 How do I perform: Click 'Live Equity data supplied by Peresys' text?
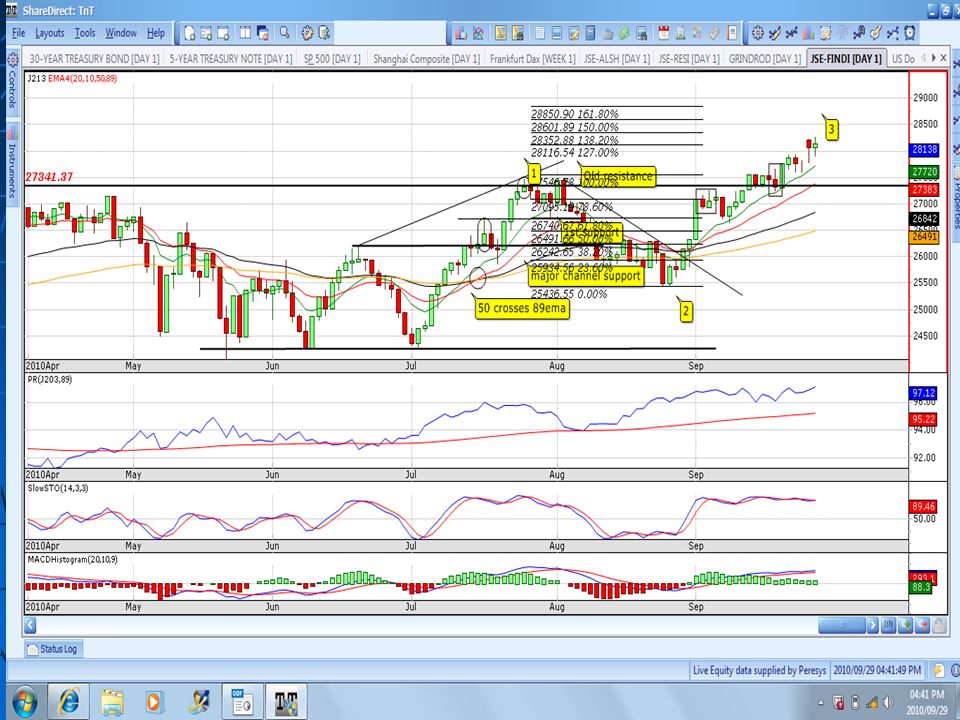[x=759, y=670]
